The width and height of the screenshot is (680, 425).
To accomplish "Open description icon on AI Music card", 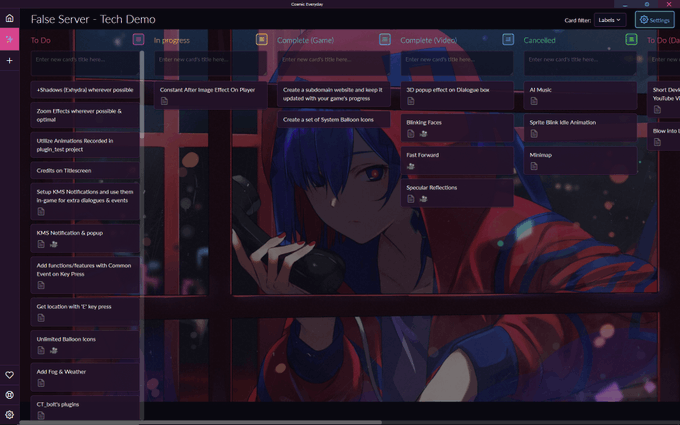I will [x=534, y=101].
